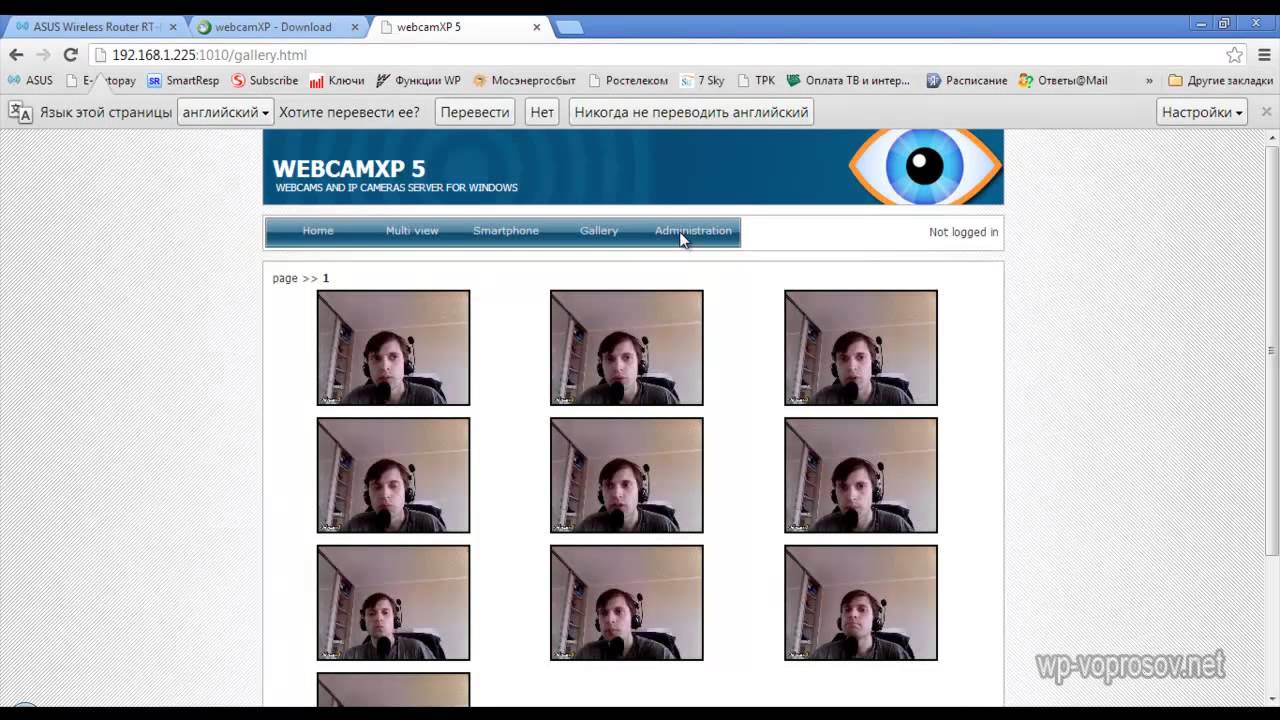Viewport: 1280px width, 720px height.
Task: Open the 7 Sky bookmark
Action: pyautogui.click(x=702, y=80)
